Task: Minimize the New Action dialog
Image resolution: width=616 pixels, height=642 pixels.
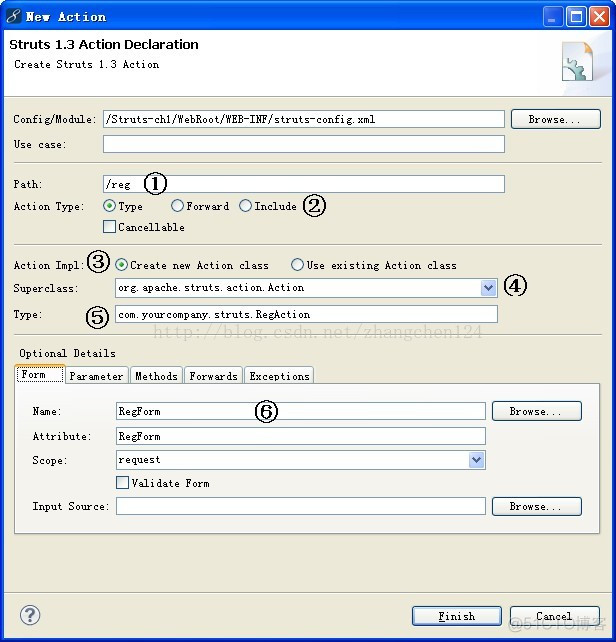Action: click(x=553, y=17)
